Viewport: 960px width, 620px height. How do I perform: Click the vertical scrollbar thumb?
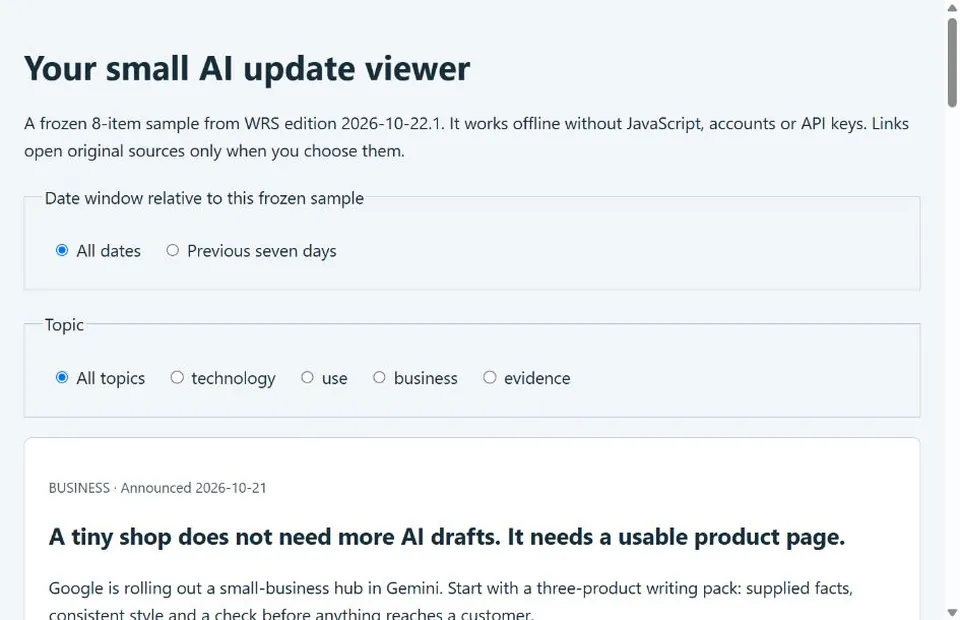point(952,62)
